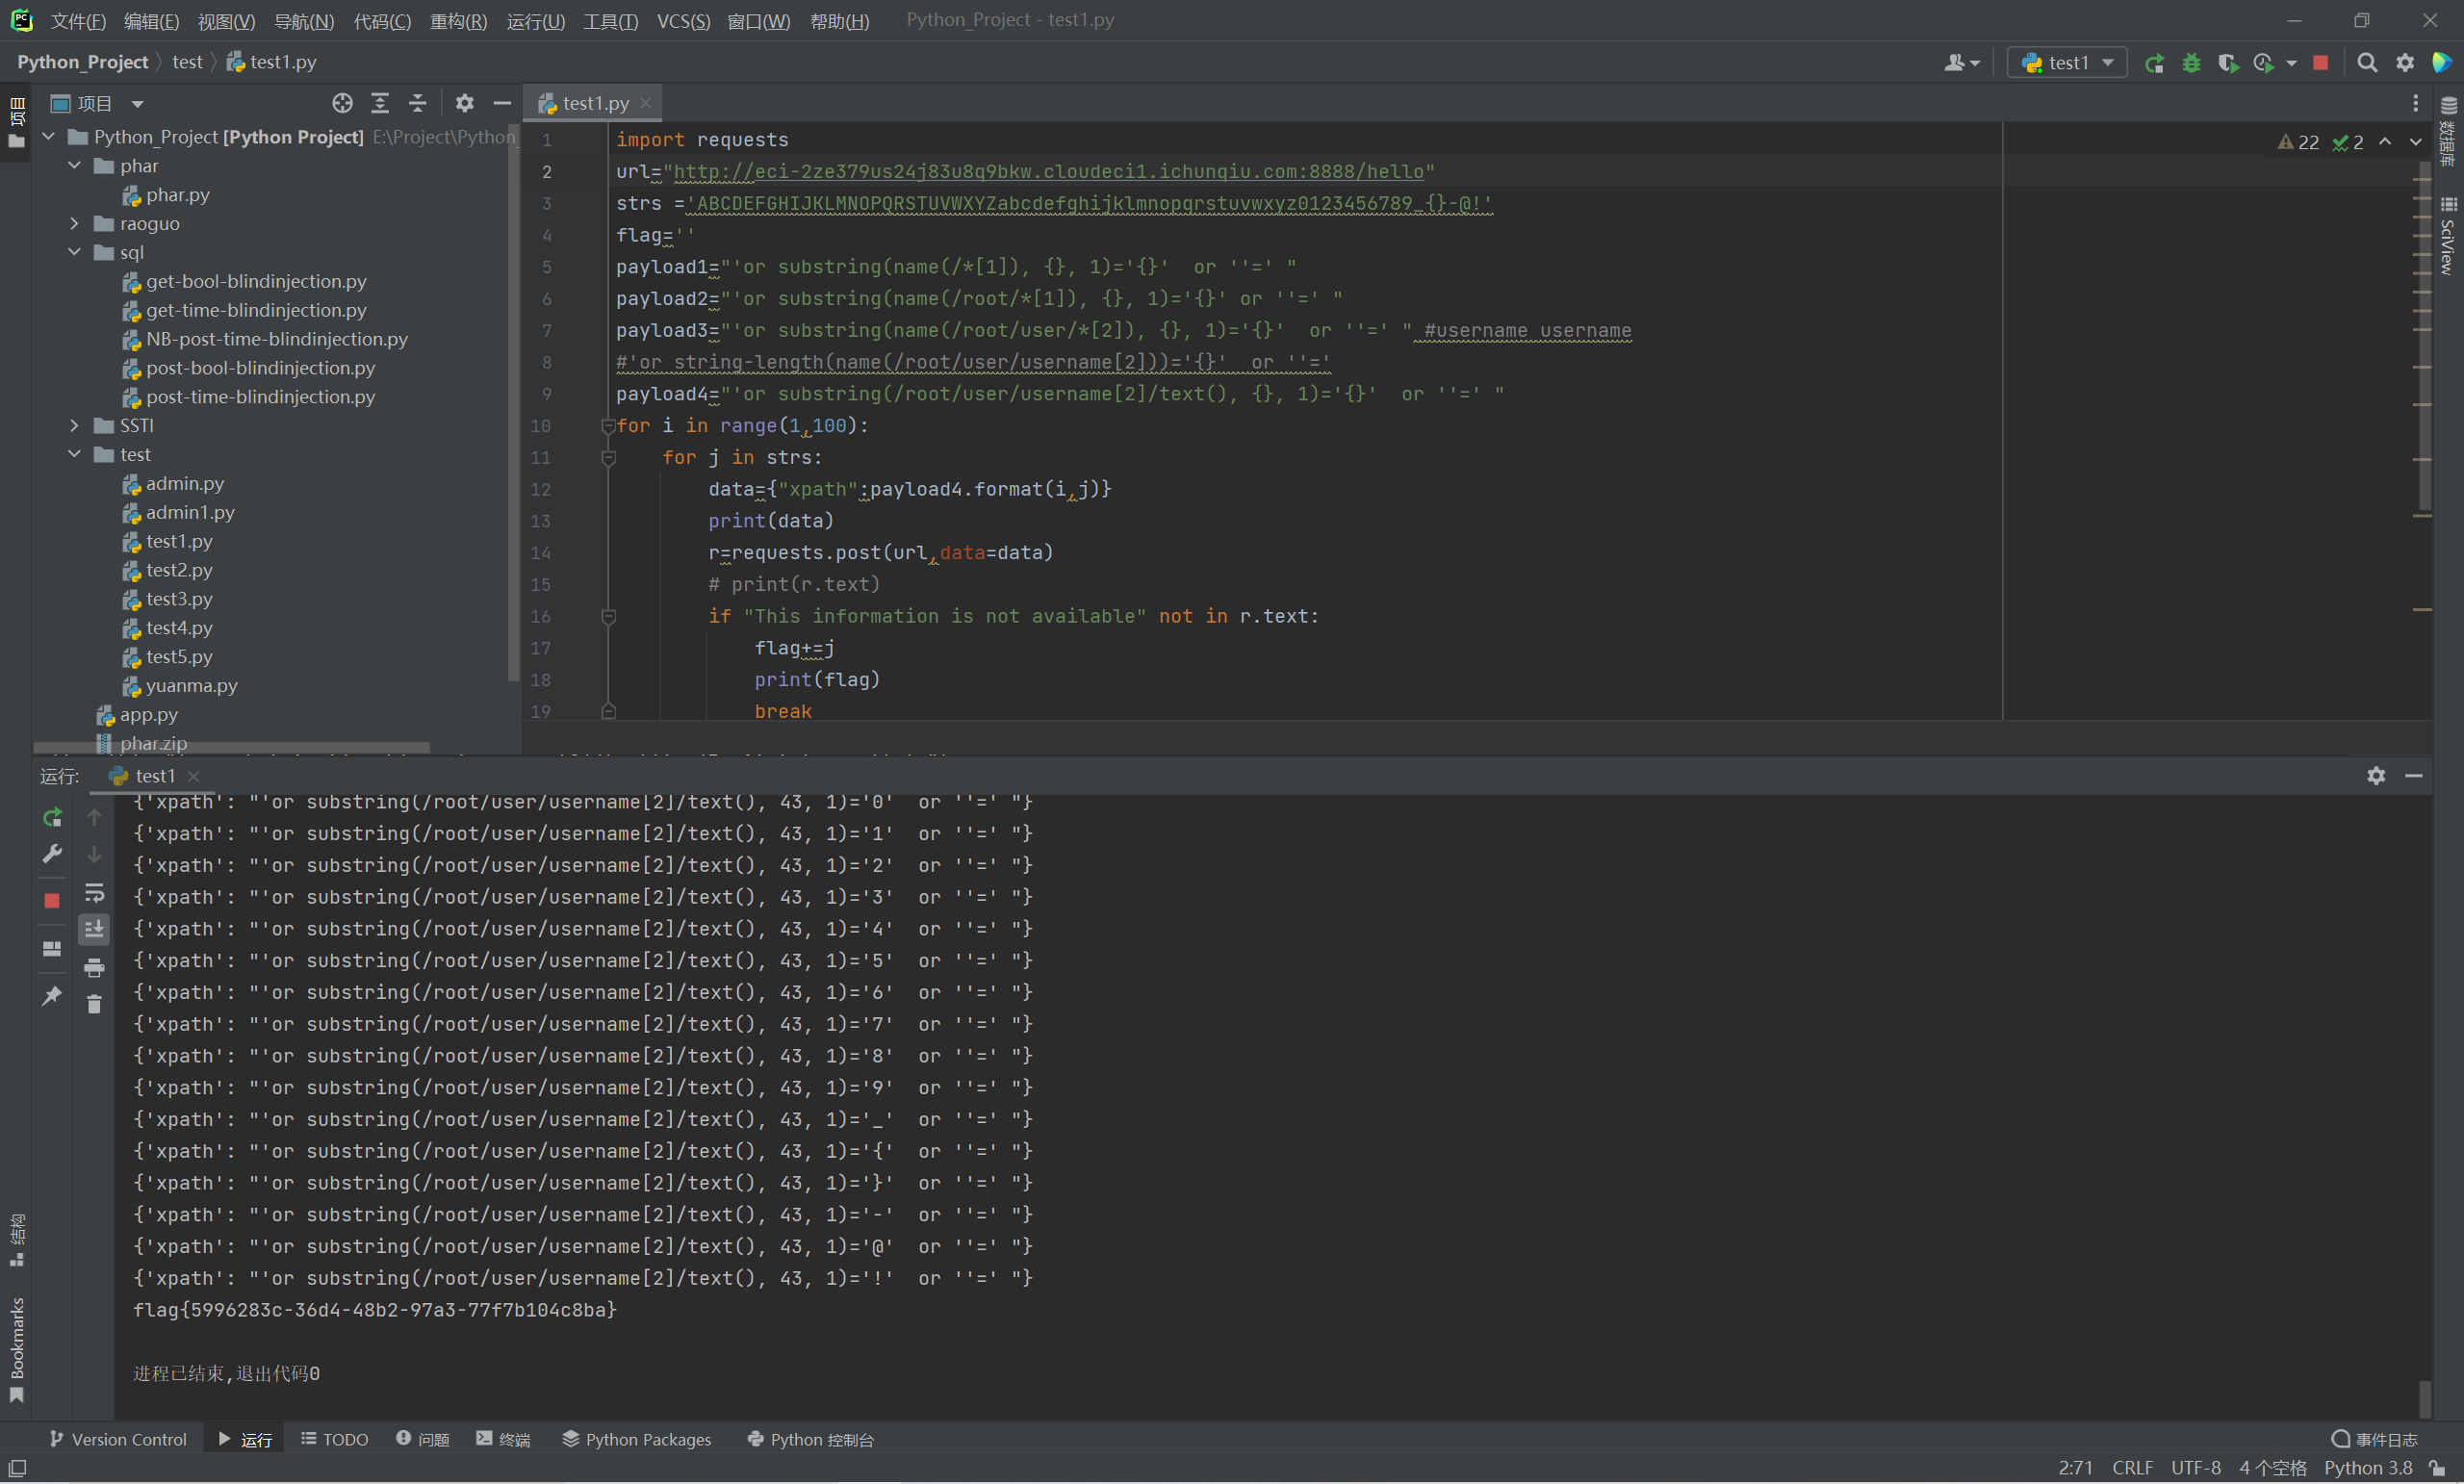2464x1484 pixels.
Task: Open editor tab options menu
Action: click(2415, 103)
